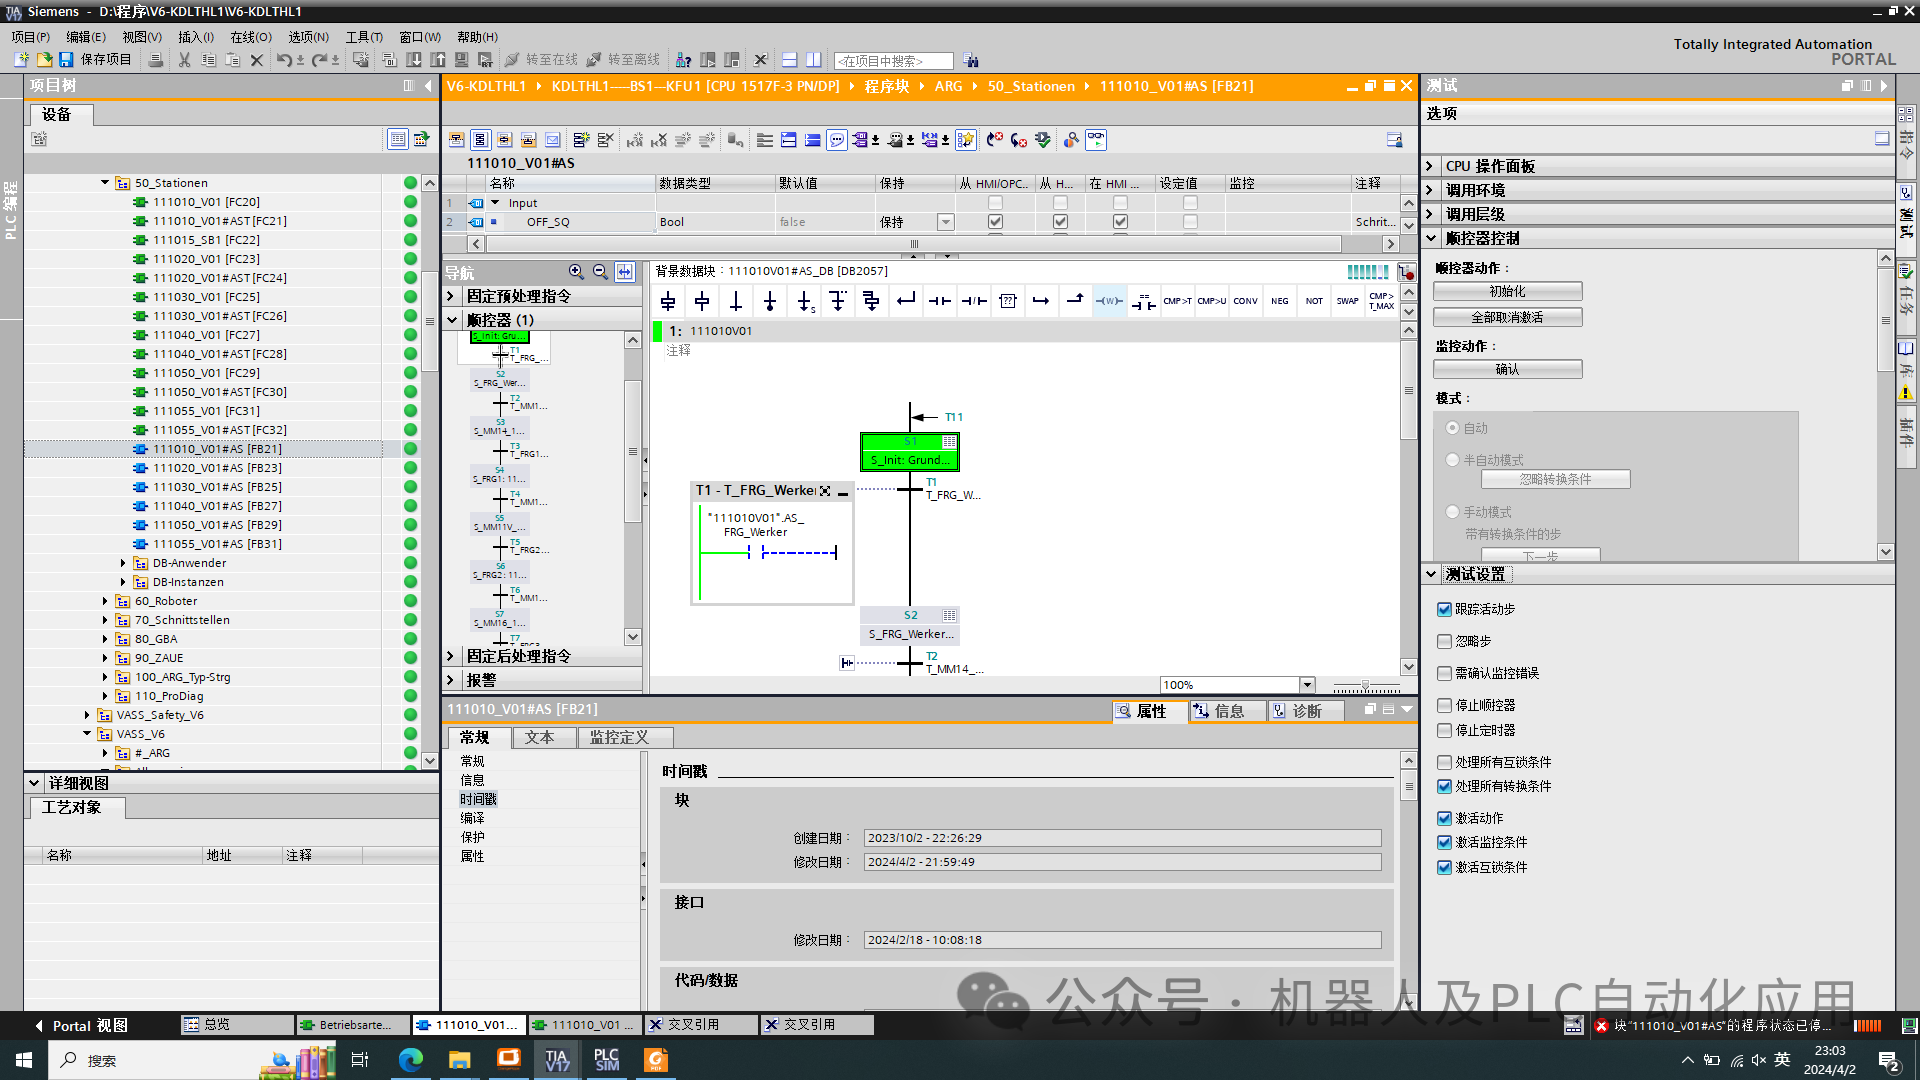
Task: Click the acknowledge button
Action: coord(1507,369)
